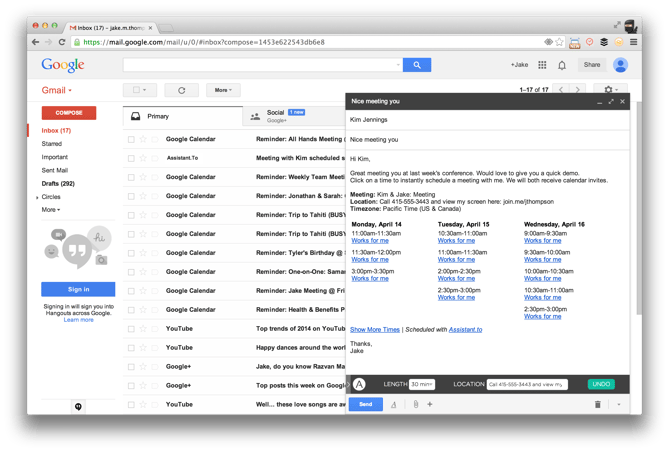669x452 pixels.
Task: Open the notifications bell
Action: [562, 65]
